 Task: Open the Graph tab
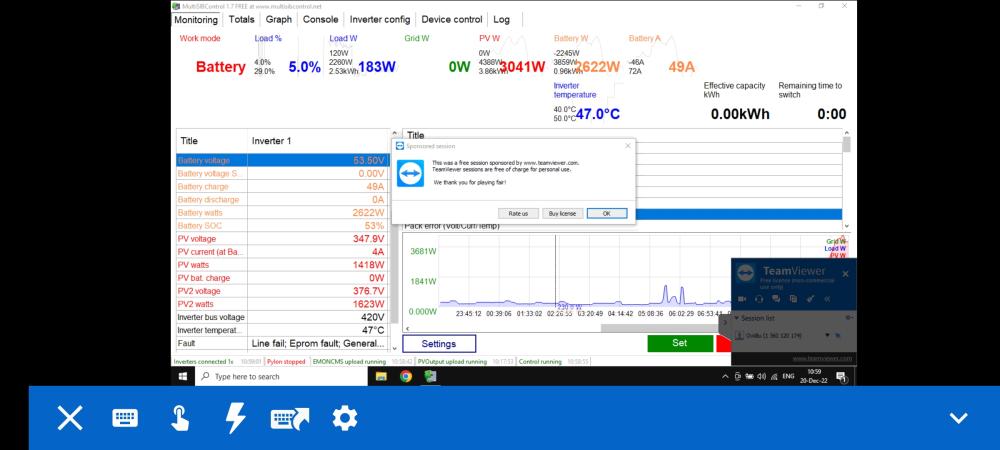click(279, 20)
